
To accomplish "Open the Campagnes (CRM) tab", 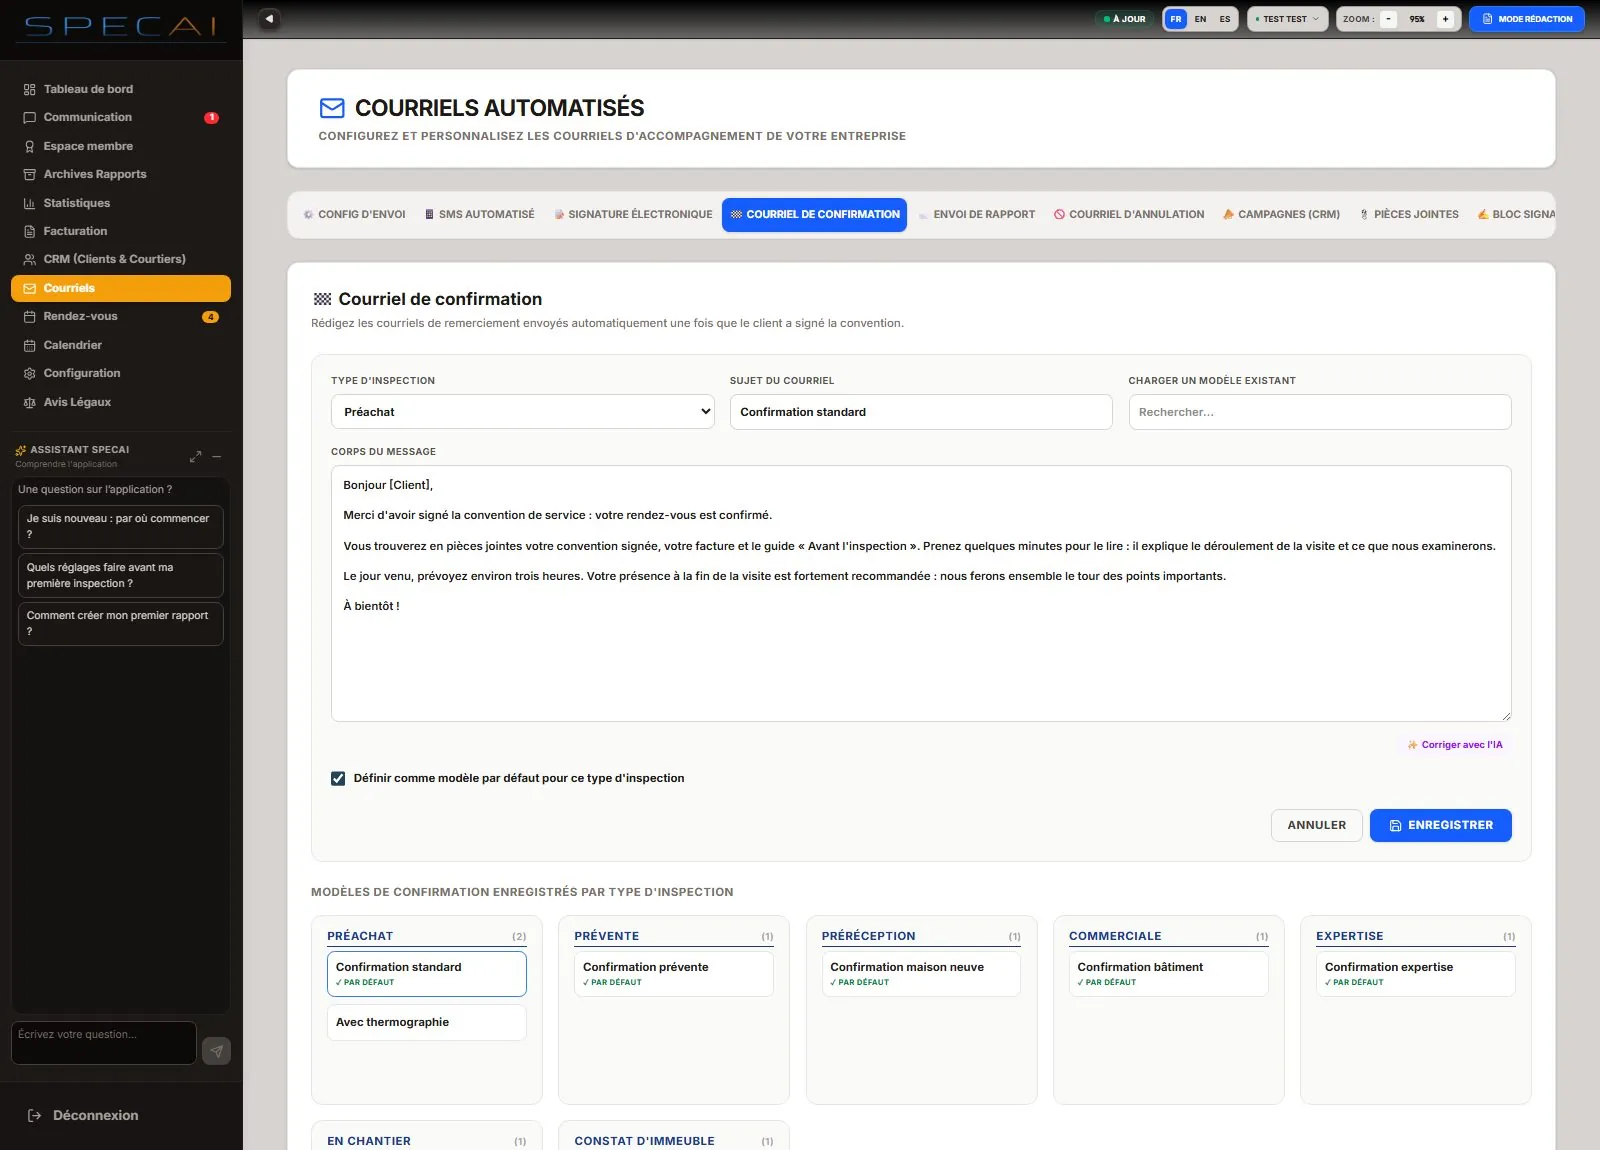I will (x=1282, y=215).
